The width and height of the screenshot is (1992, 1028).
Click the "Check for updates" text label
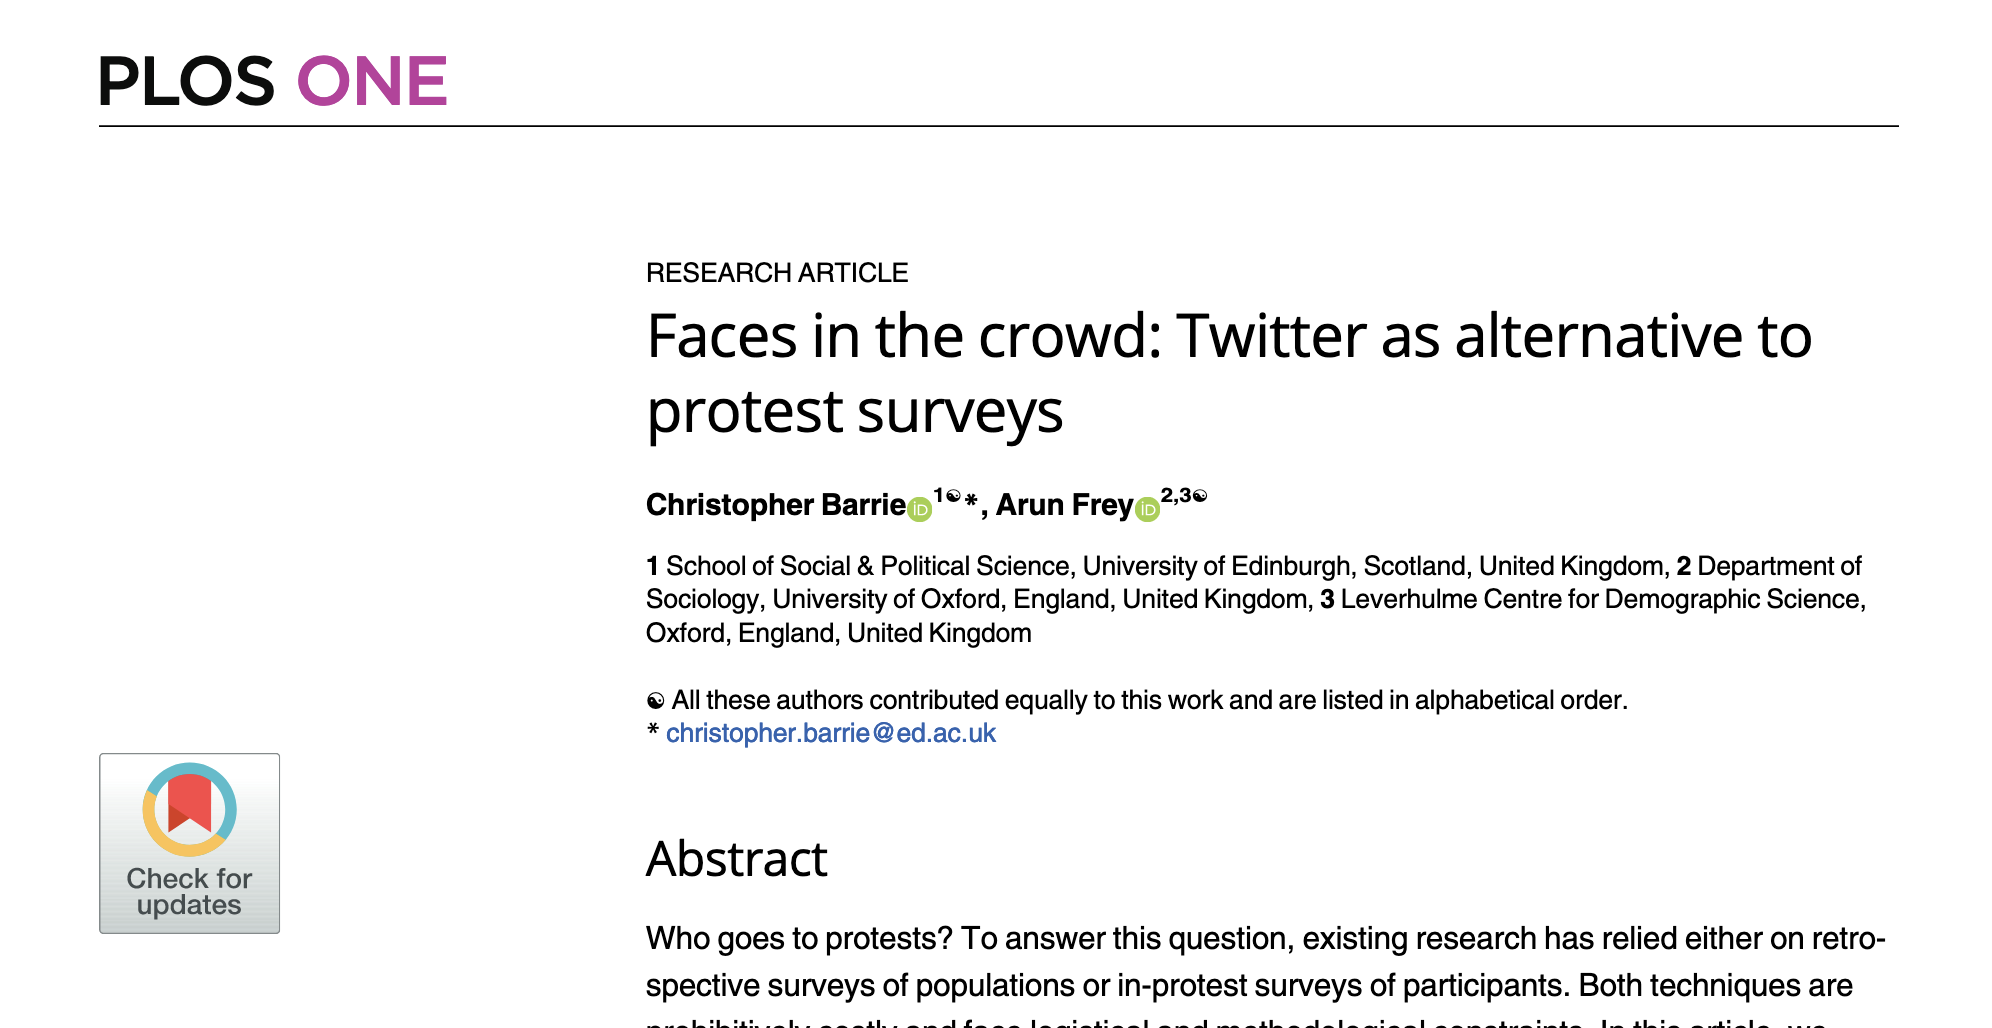point(189,891)
